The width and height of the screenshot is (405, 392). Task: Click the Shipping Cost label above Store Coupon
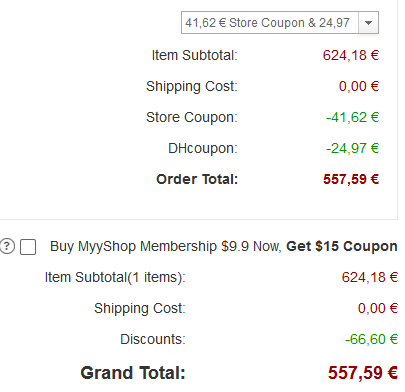[192, 86]
